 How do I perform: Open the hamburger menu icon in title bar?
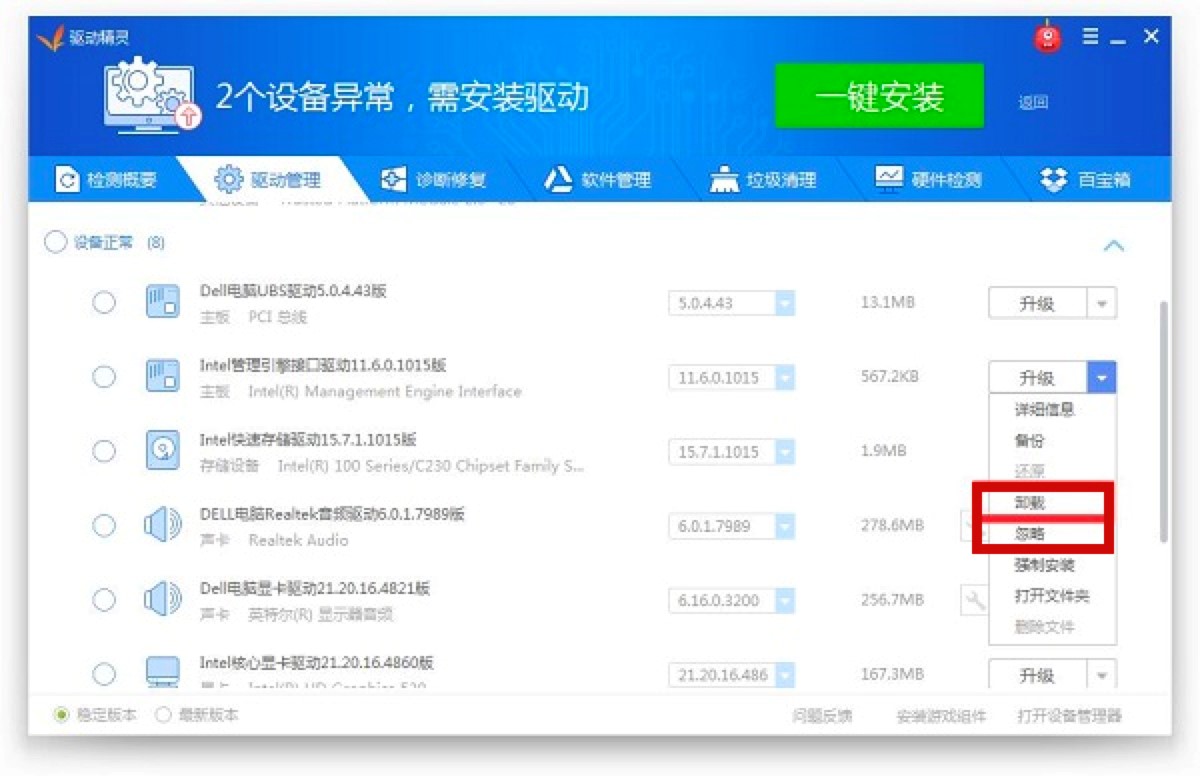pos(1091,37)
